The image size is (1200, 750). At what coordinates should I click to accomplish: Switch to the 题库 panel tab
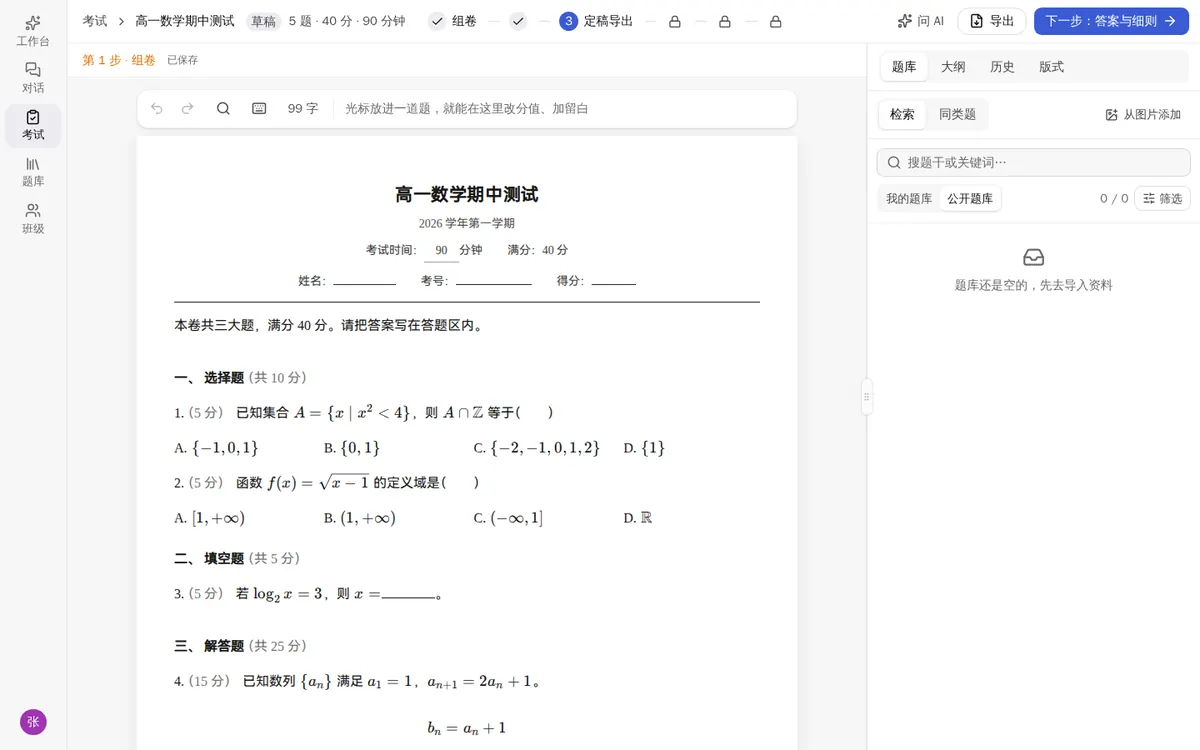coord(904,67)
